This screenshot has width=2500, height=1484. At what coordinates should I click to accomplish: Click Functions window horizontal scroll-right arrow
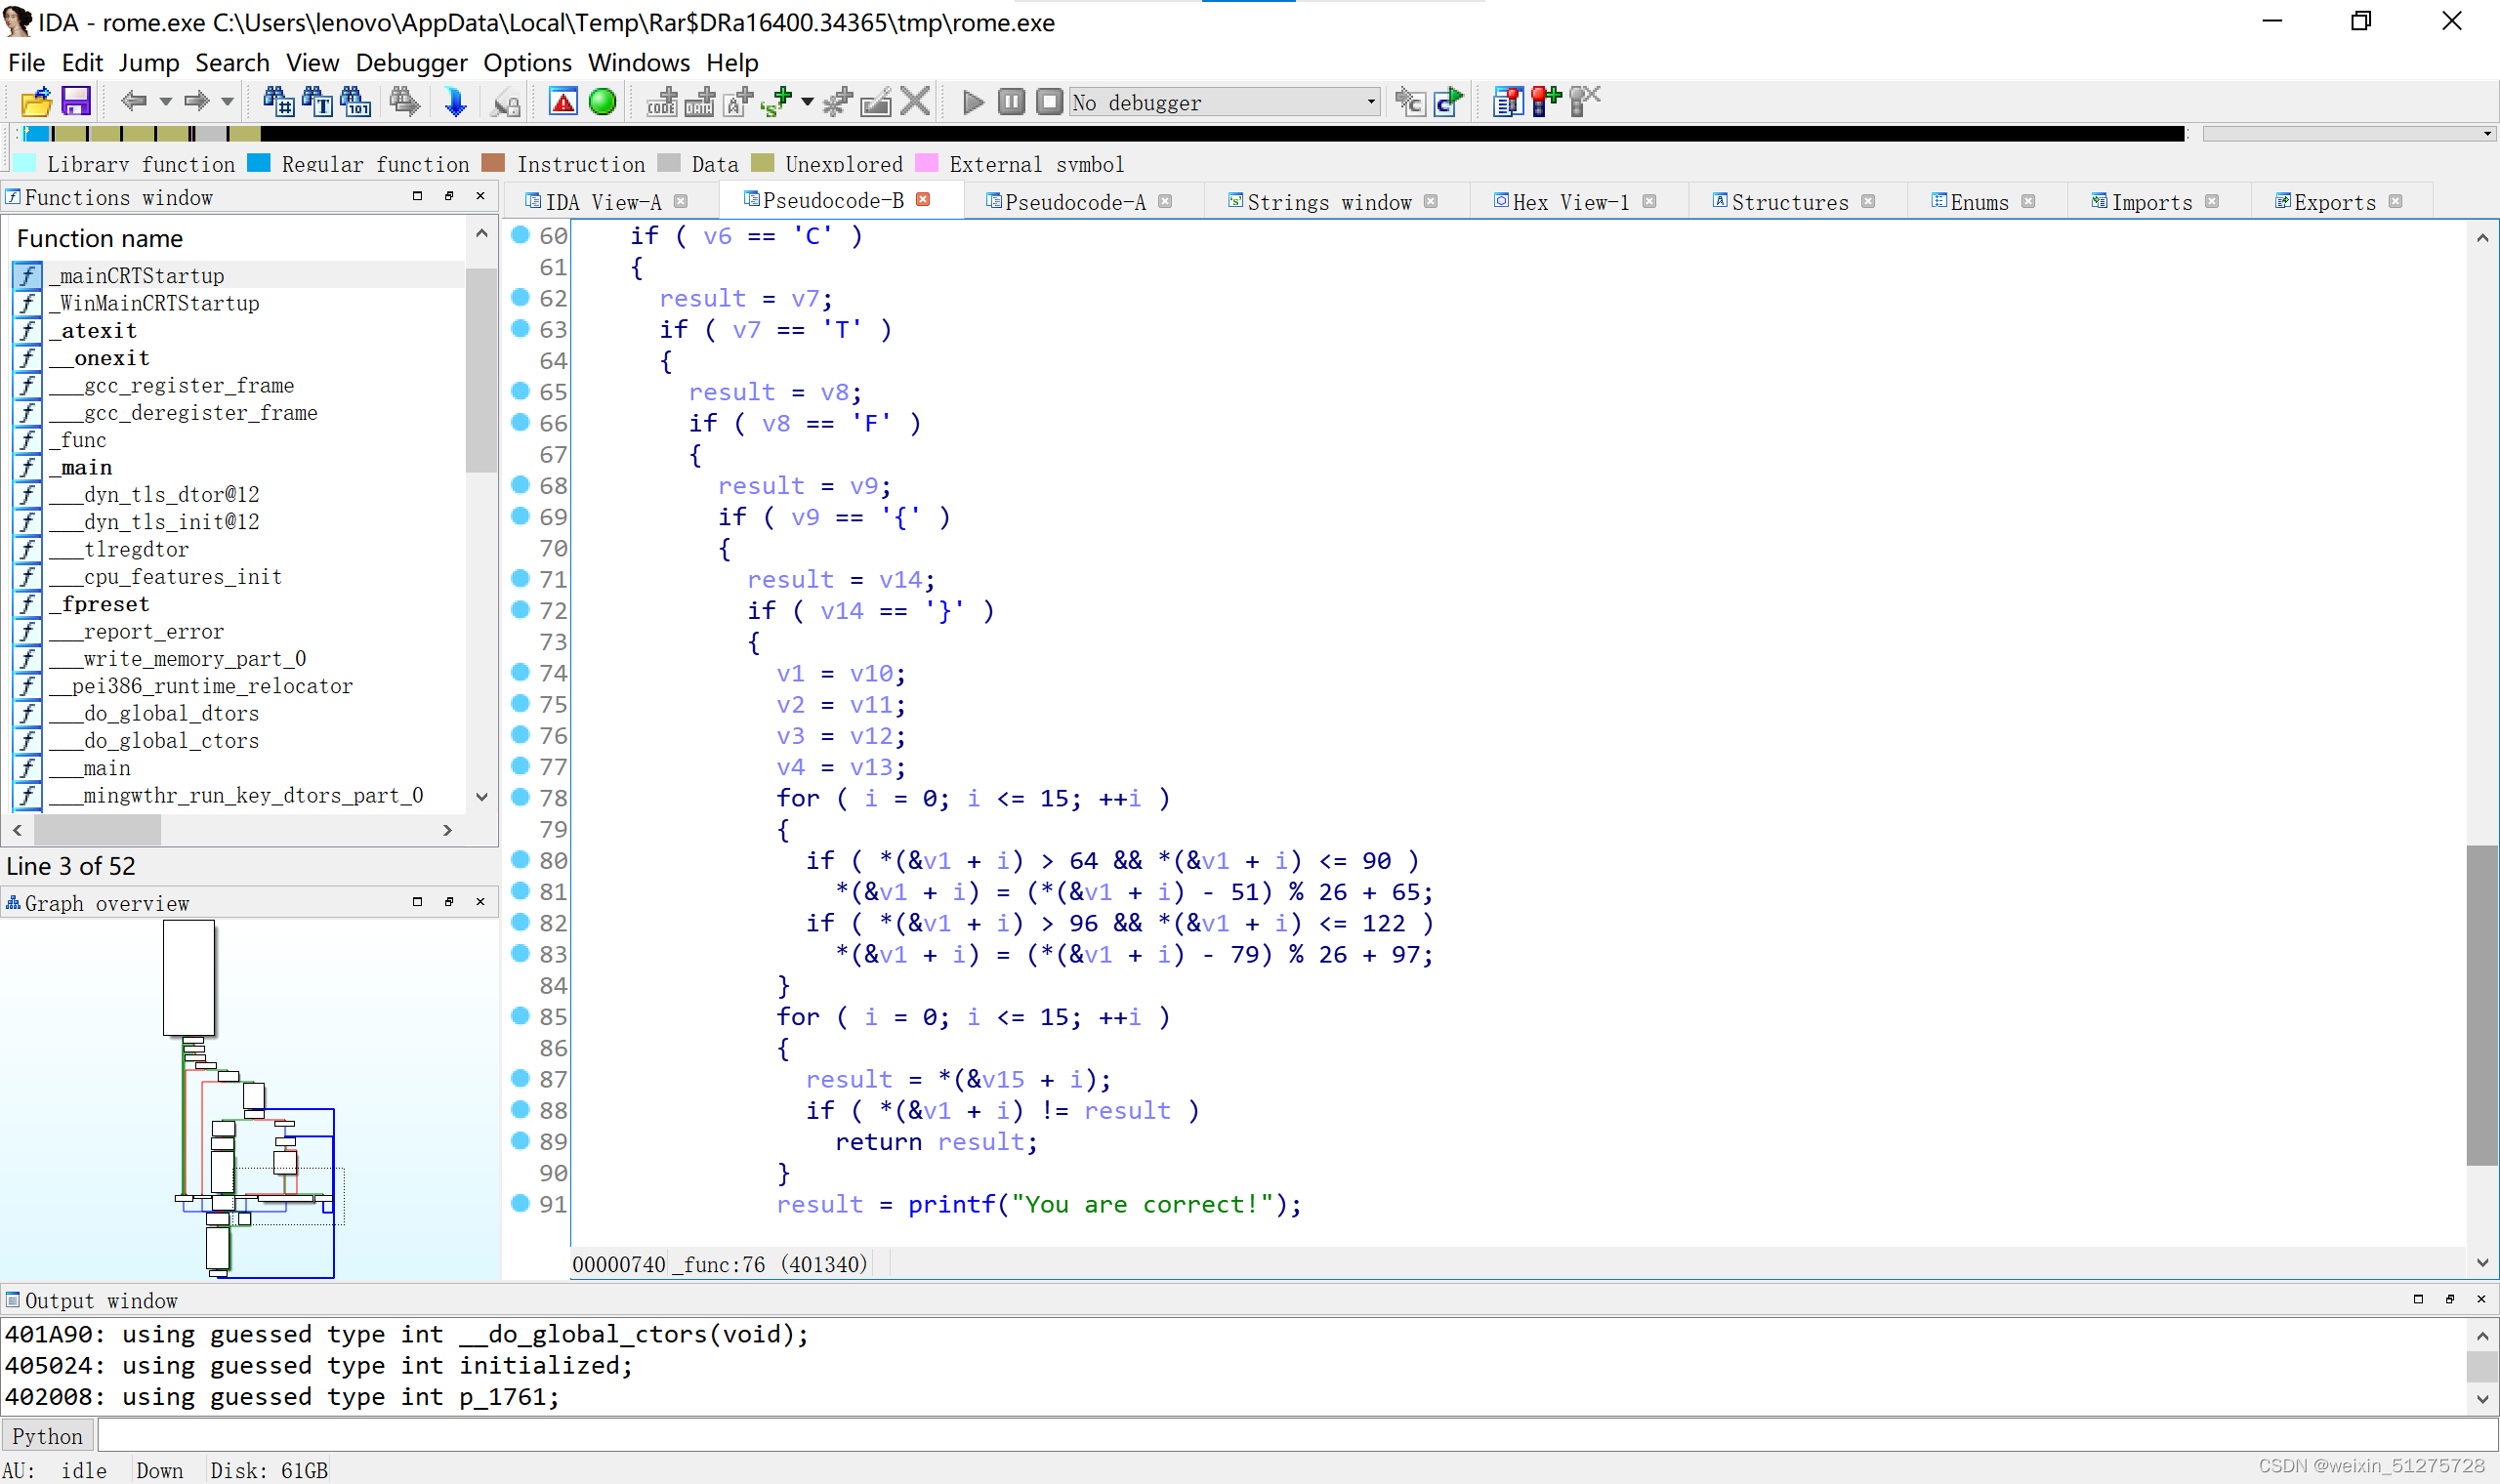click(x=447, y=830)
